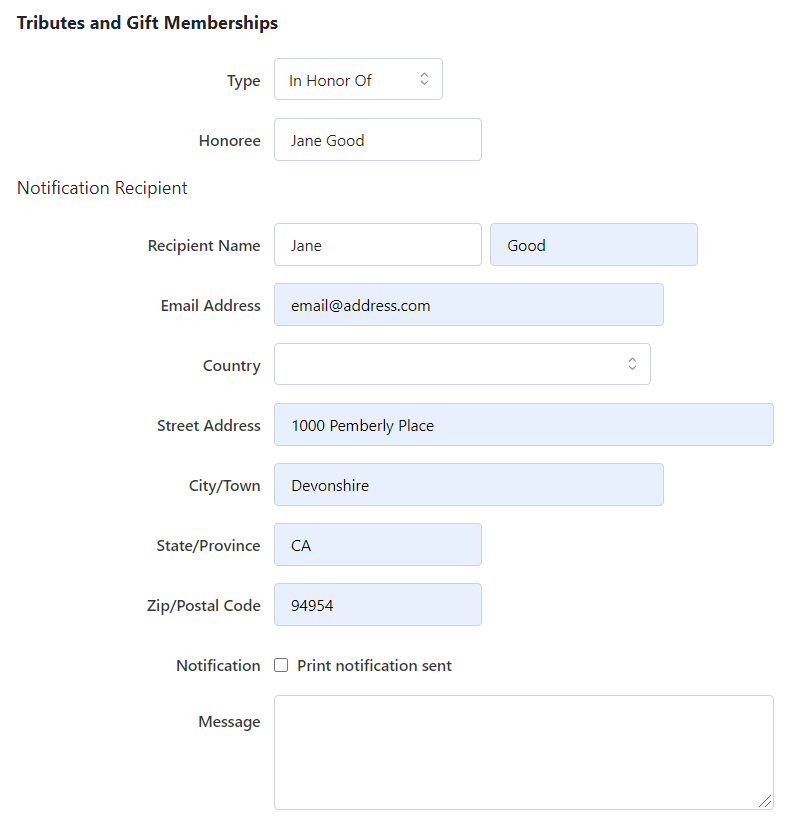Click the State/Province field showing CA
The width and height of the screenshot is (808, 836).
click(378, 544)
